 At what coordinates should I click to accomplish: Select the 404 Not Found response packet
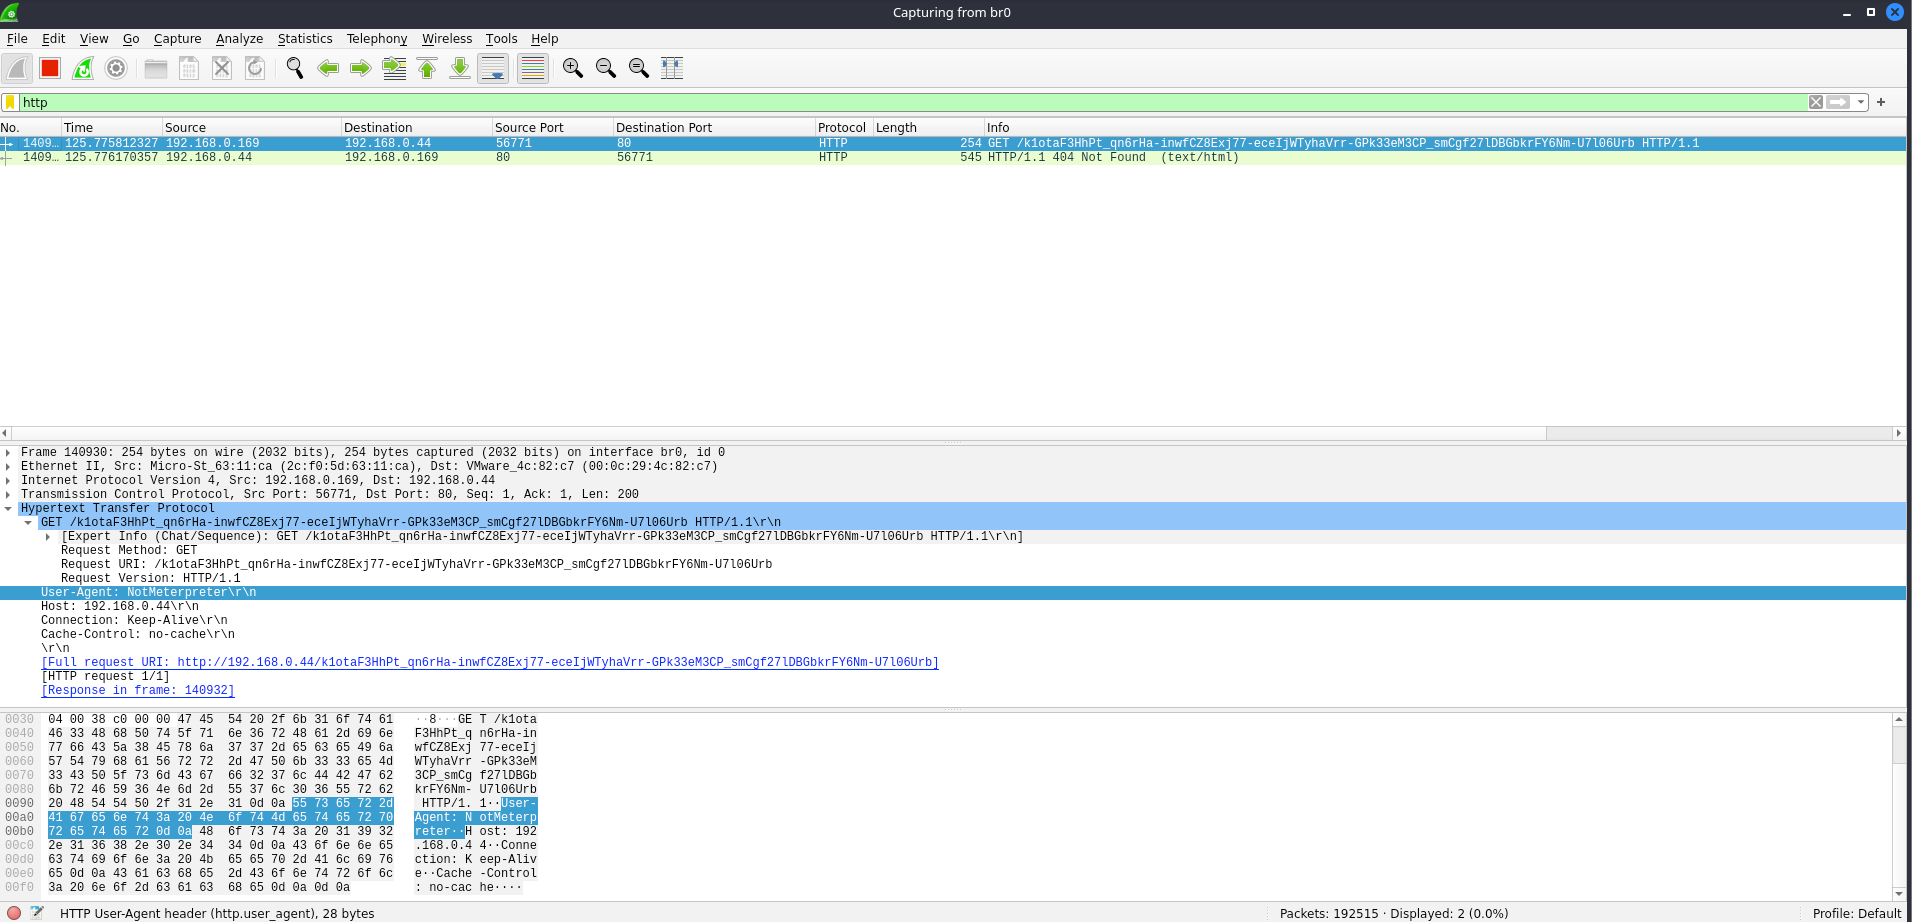(600, 158)
